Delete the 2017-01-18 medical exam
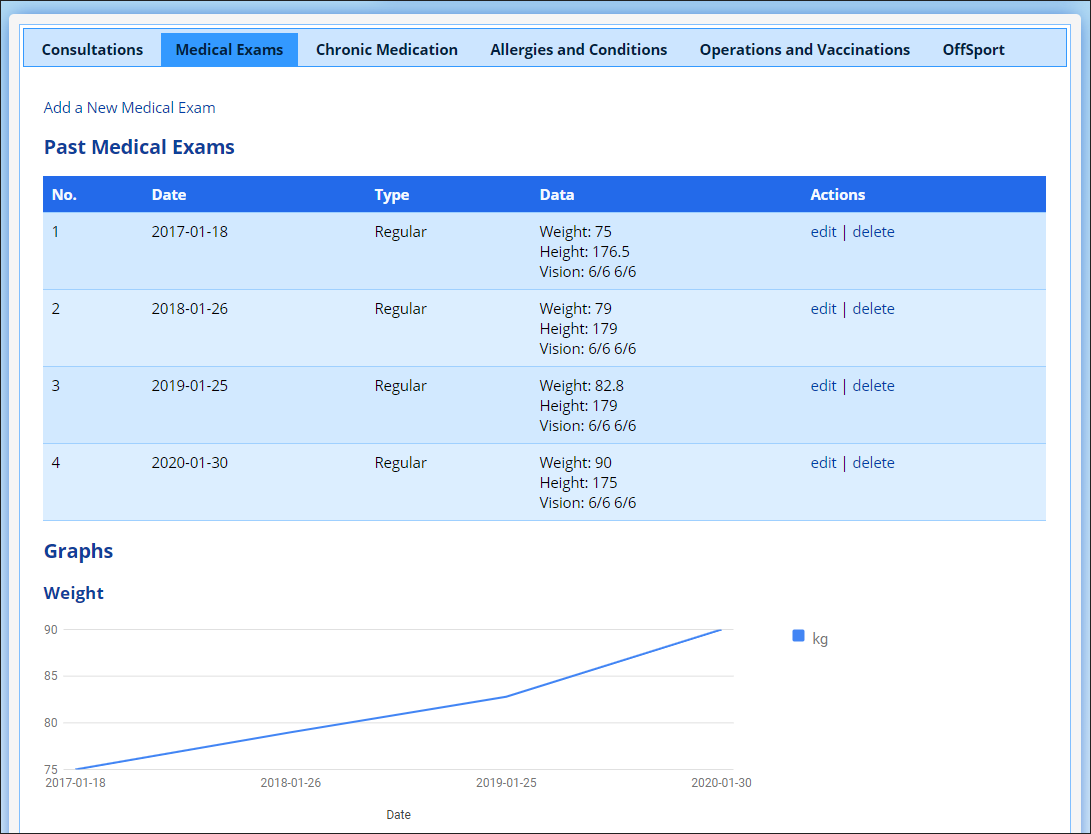 (x=873, y=232)
